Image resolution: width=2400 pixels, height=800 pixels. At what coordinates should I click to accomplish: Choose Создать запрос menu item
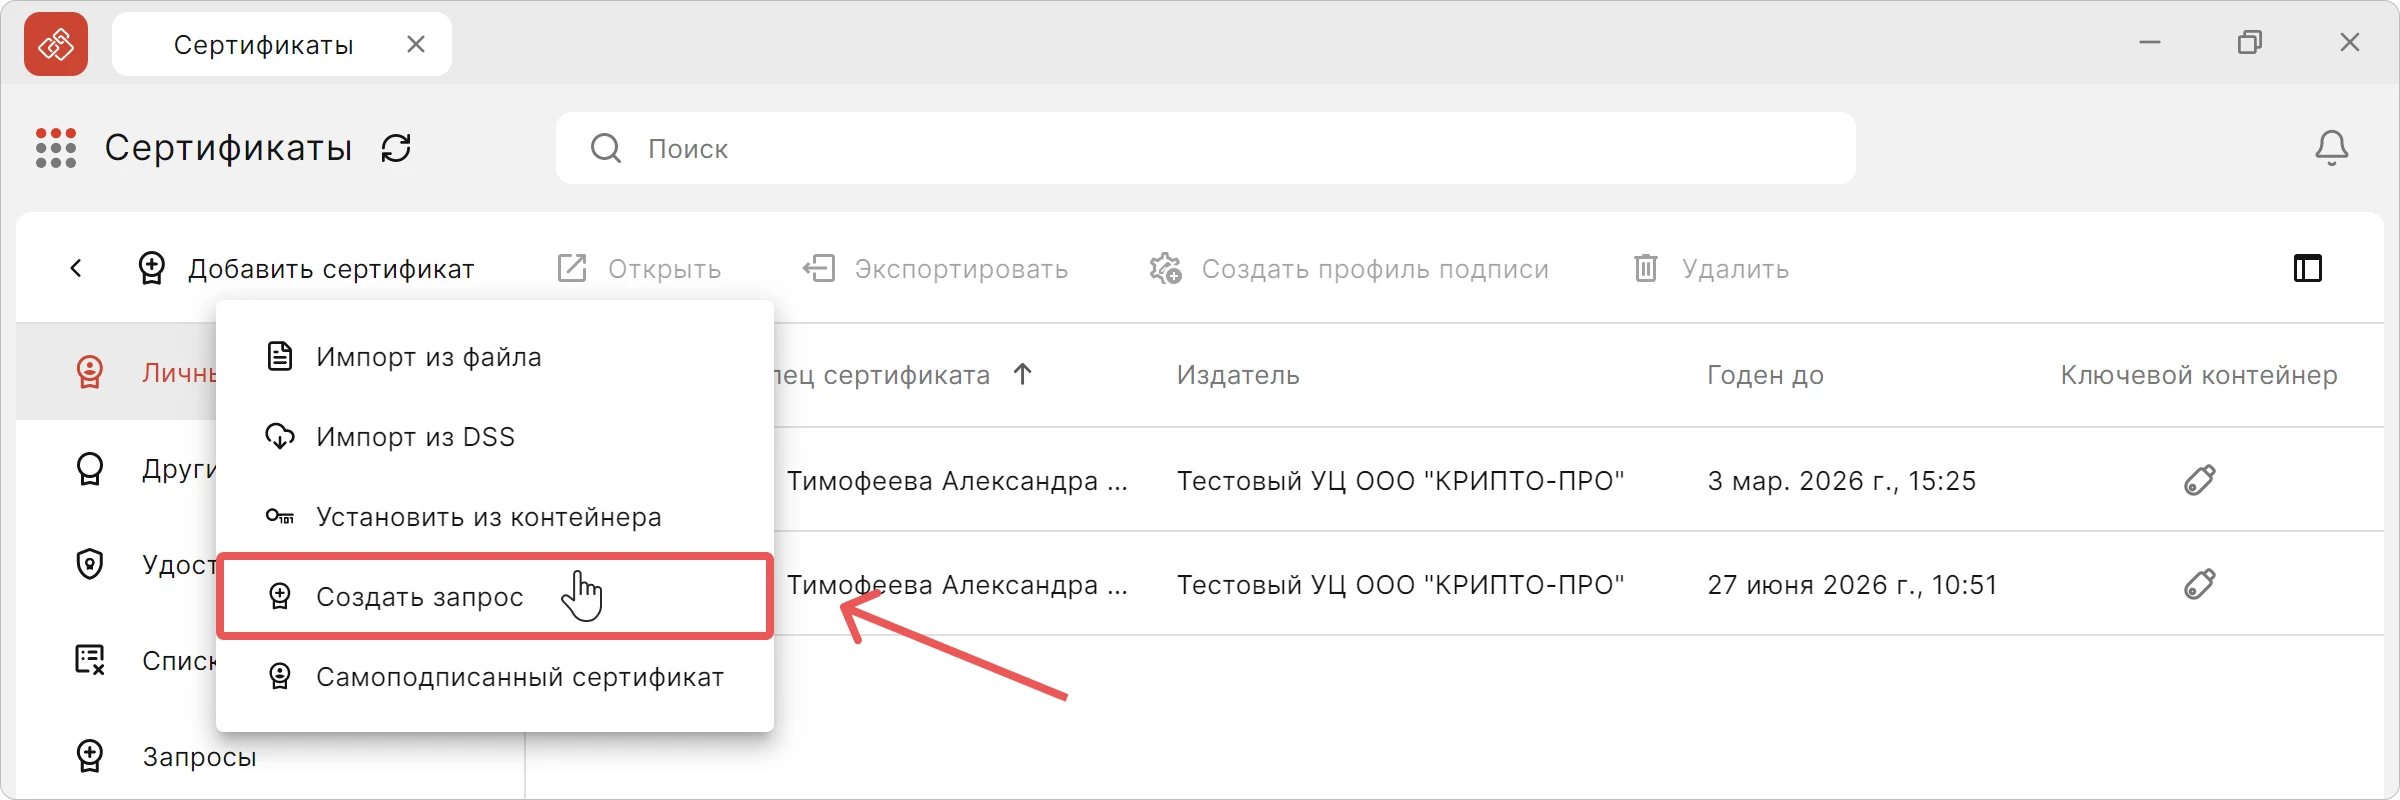point(495,596)
